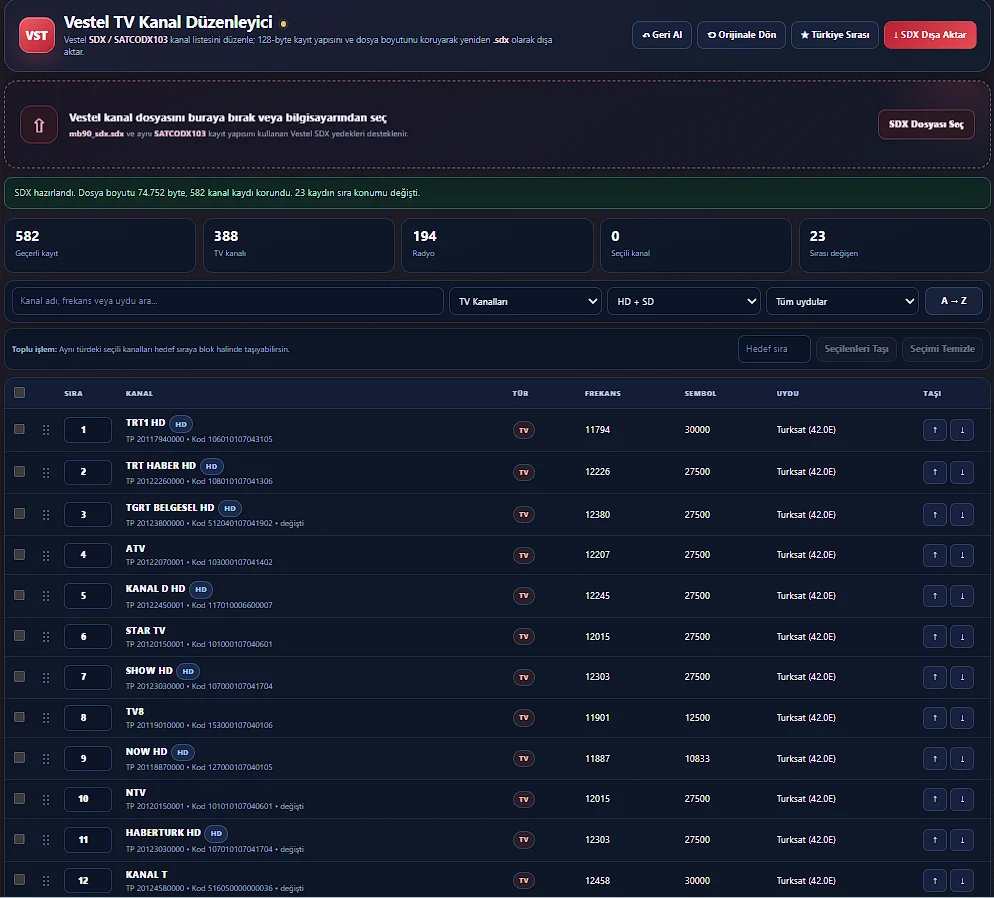Move SHOW HD up

coord(934,677)
